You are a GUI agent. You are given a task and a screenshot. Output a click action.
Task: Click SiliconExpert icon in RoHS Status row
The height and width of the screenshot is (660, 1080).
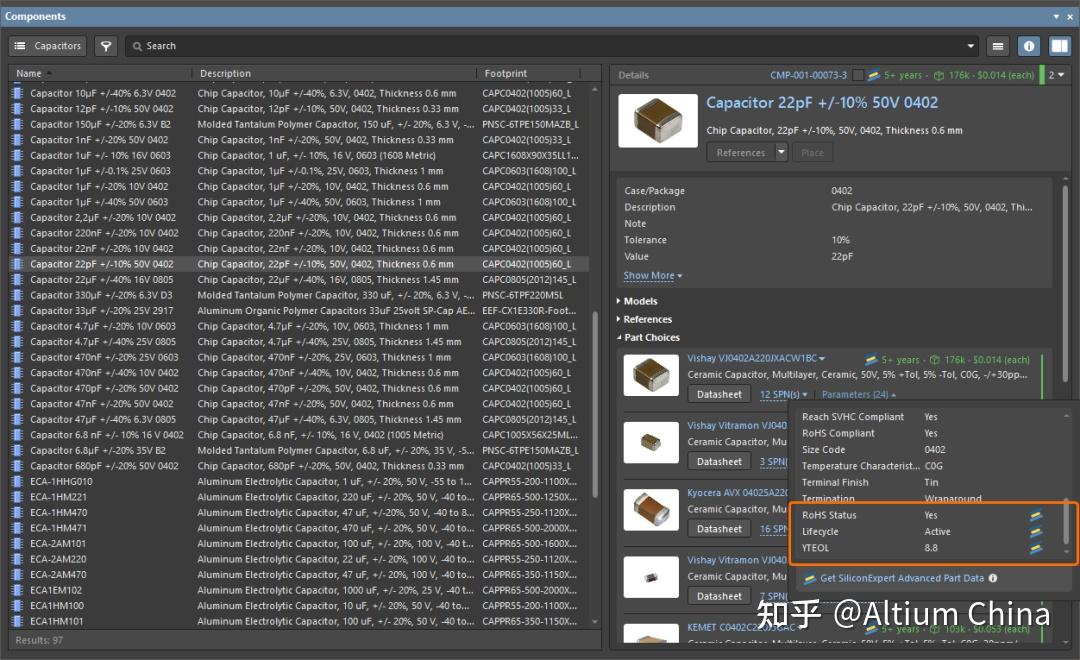pos(1035,515)
